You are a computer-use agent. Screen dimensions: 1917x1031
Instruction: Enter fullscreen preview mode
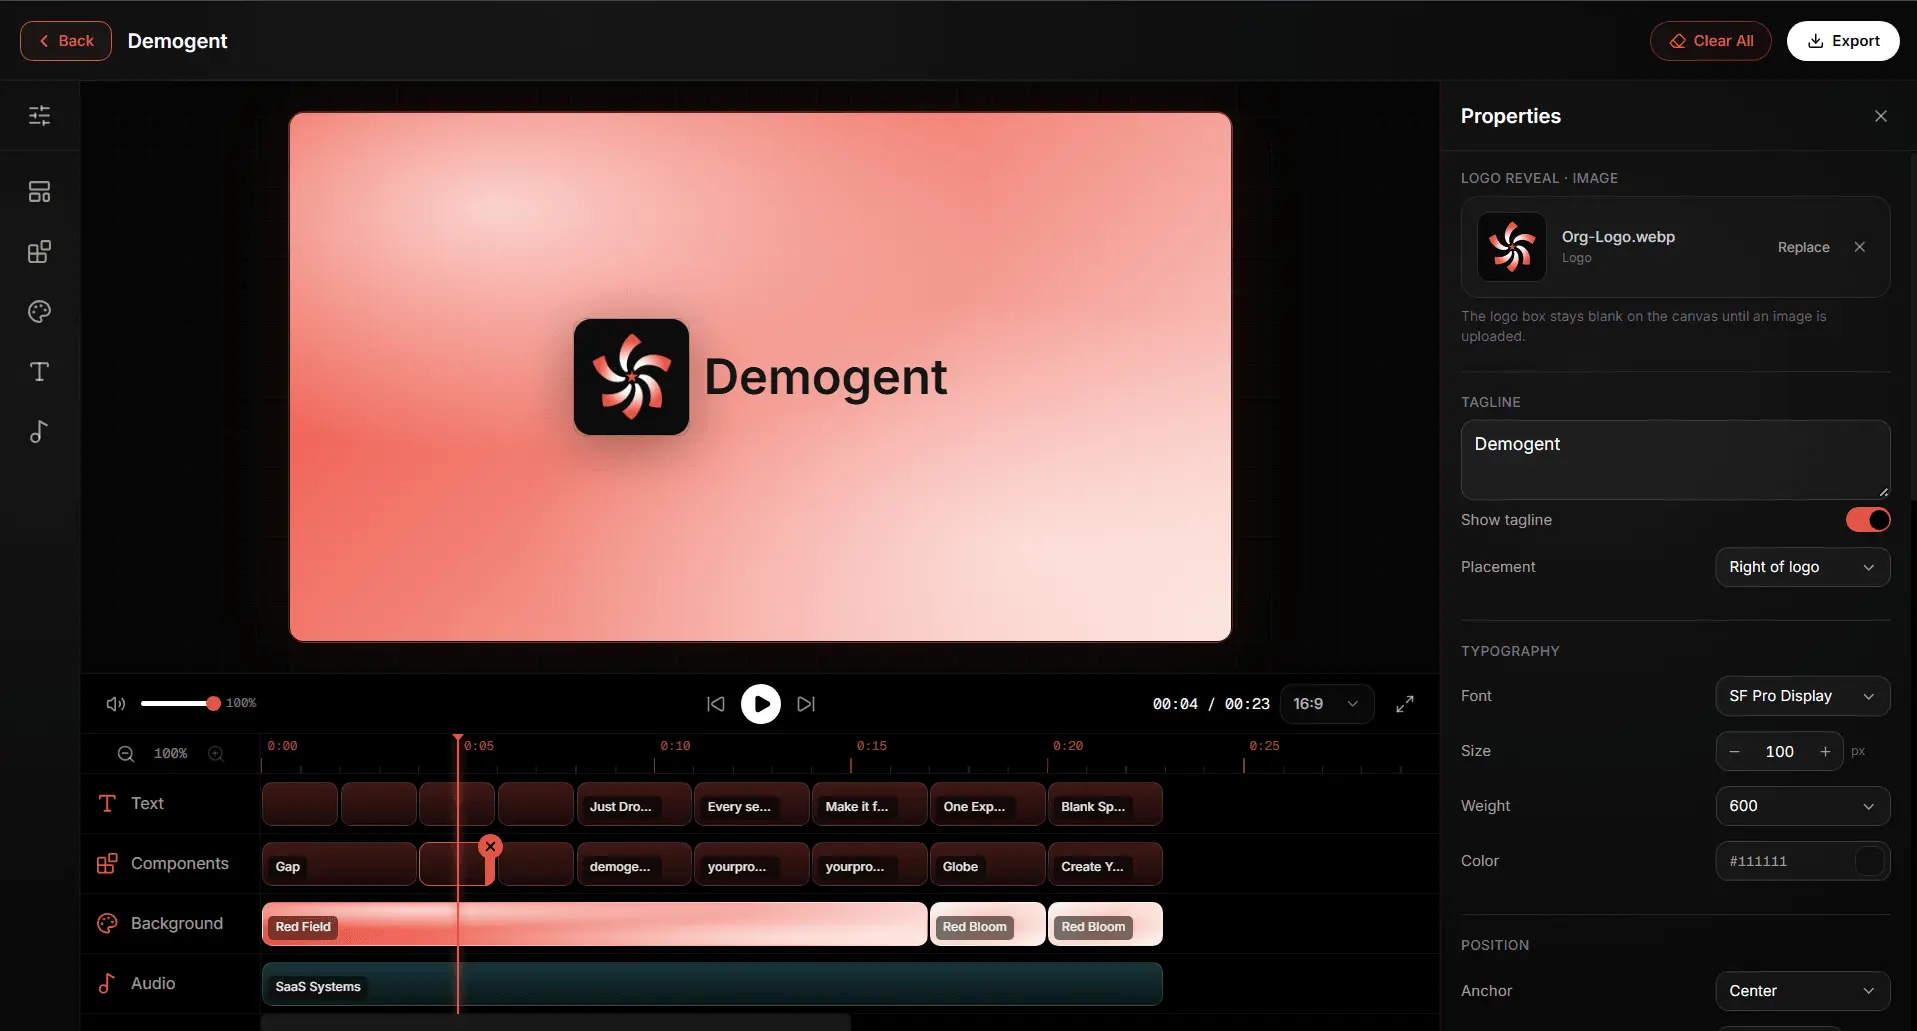pyautogui.click(x=1405, y=704)
